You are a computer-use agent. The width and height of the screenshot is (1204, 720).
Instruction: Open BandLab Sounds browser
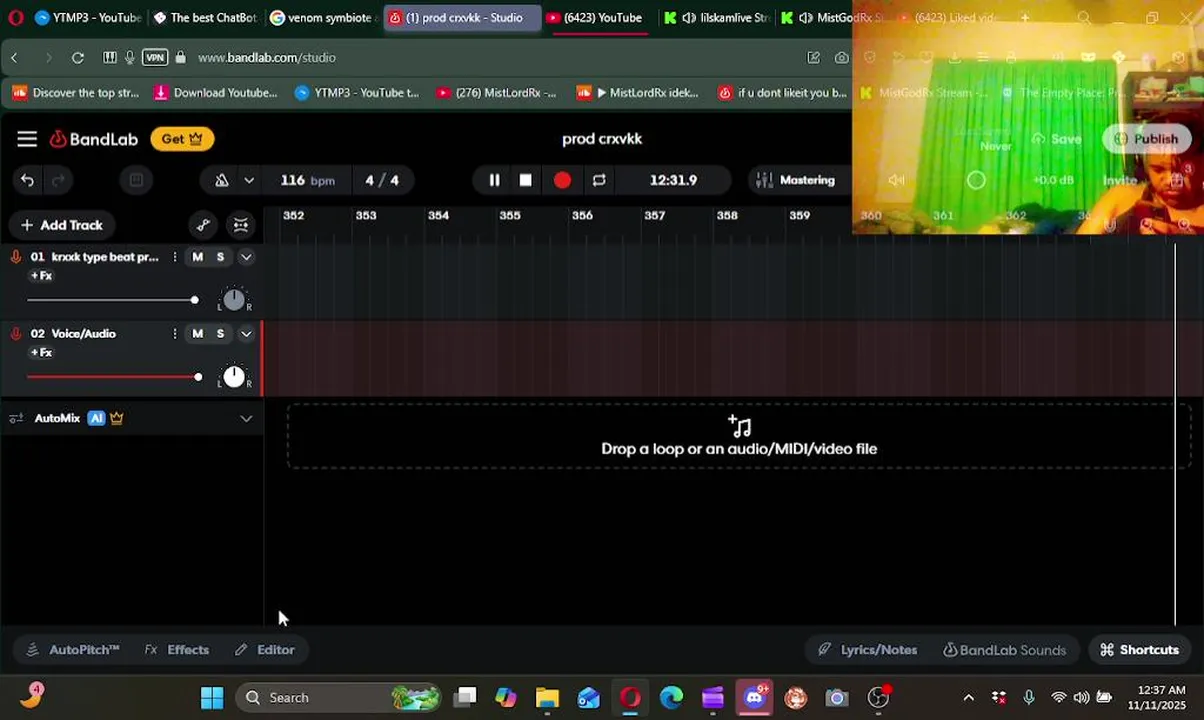coord(1004,650)
